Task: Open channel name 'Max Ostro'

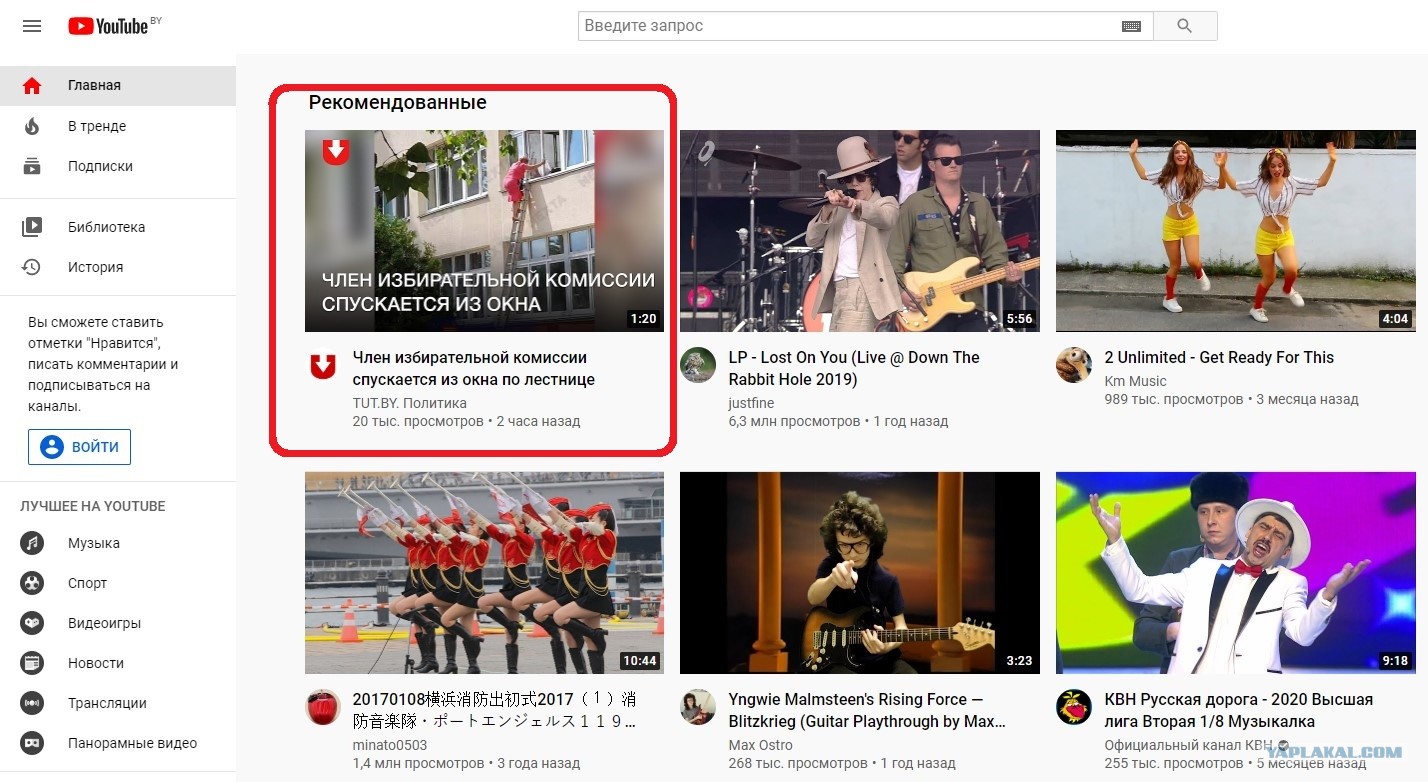Action: (x=760, y=745)
